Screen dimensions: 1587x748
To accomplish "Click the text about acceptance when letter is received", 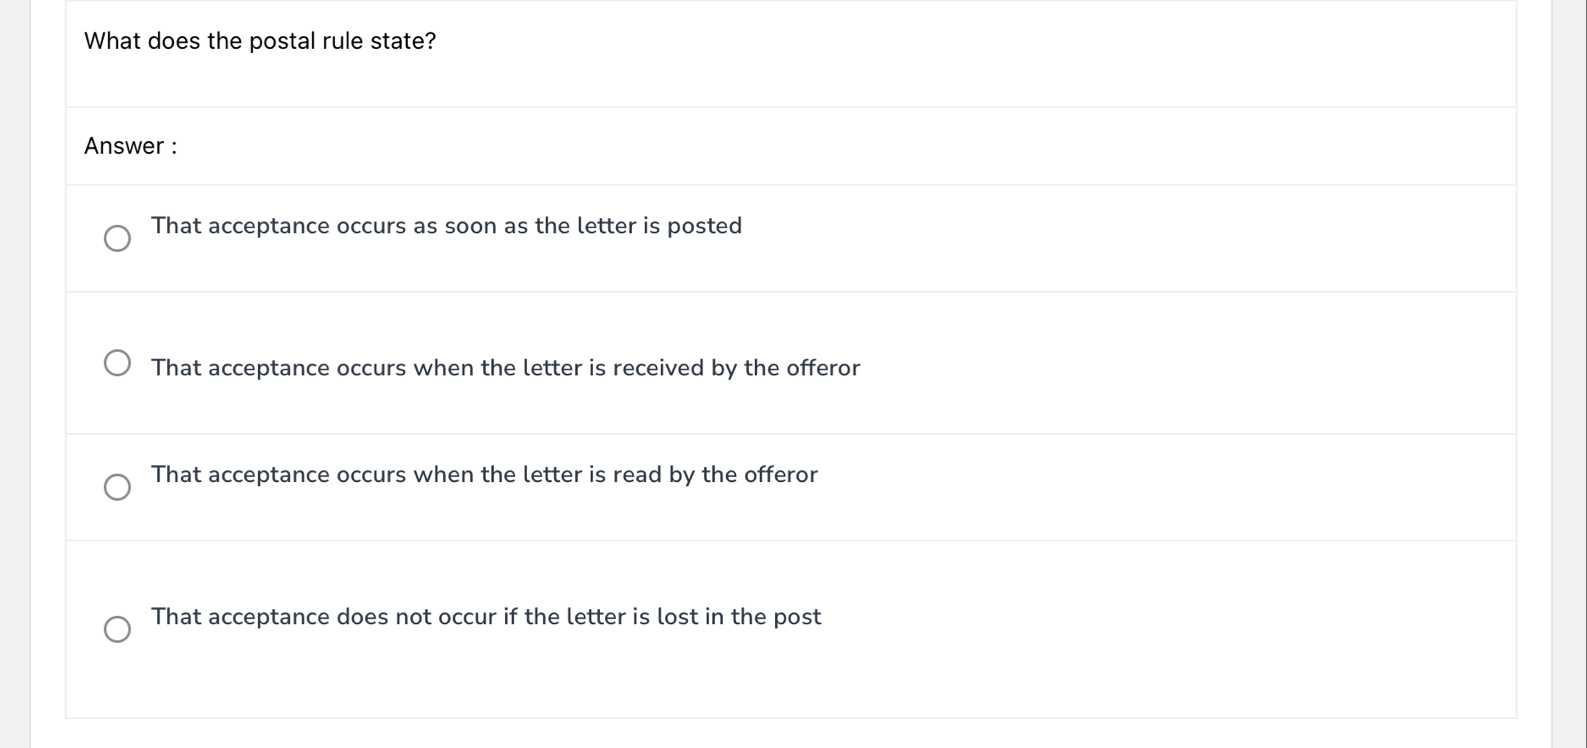I will click(x=505, y=368).
